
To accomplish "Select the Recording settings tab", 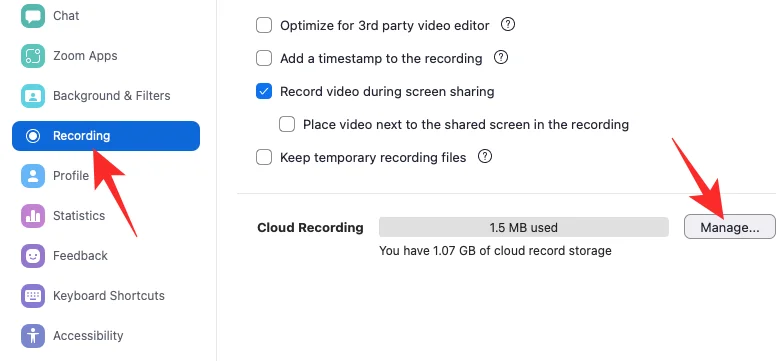I will tap(106, 136).
